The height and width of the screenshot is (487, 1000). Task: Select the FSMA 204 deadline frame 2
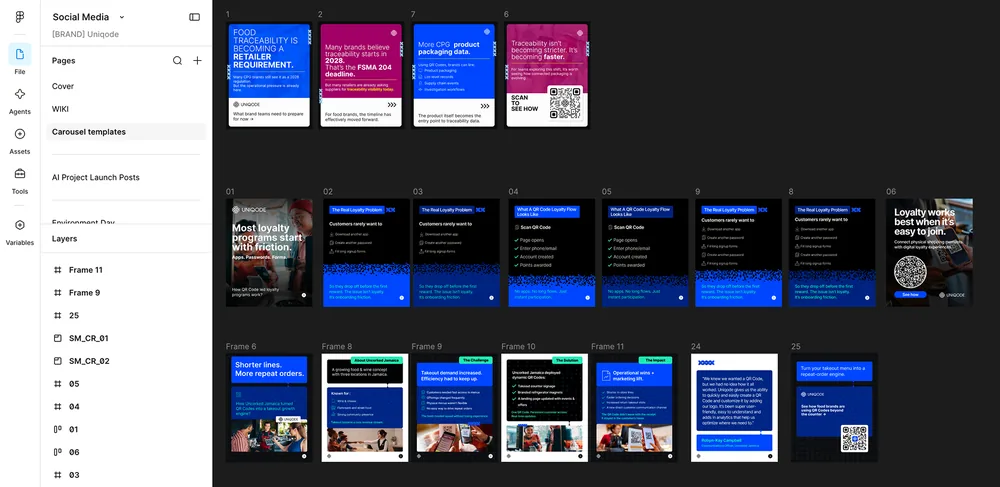pos(361,75)
